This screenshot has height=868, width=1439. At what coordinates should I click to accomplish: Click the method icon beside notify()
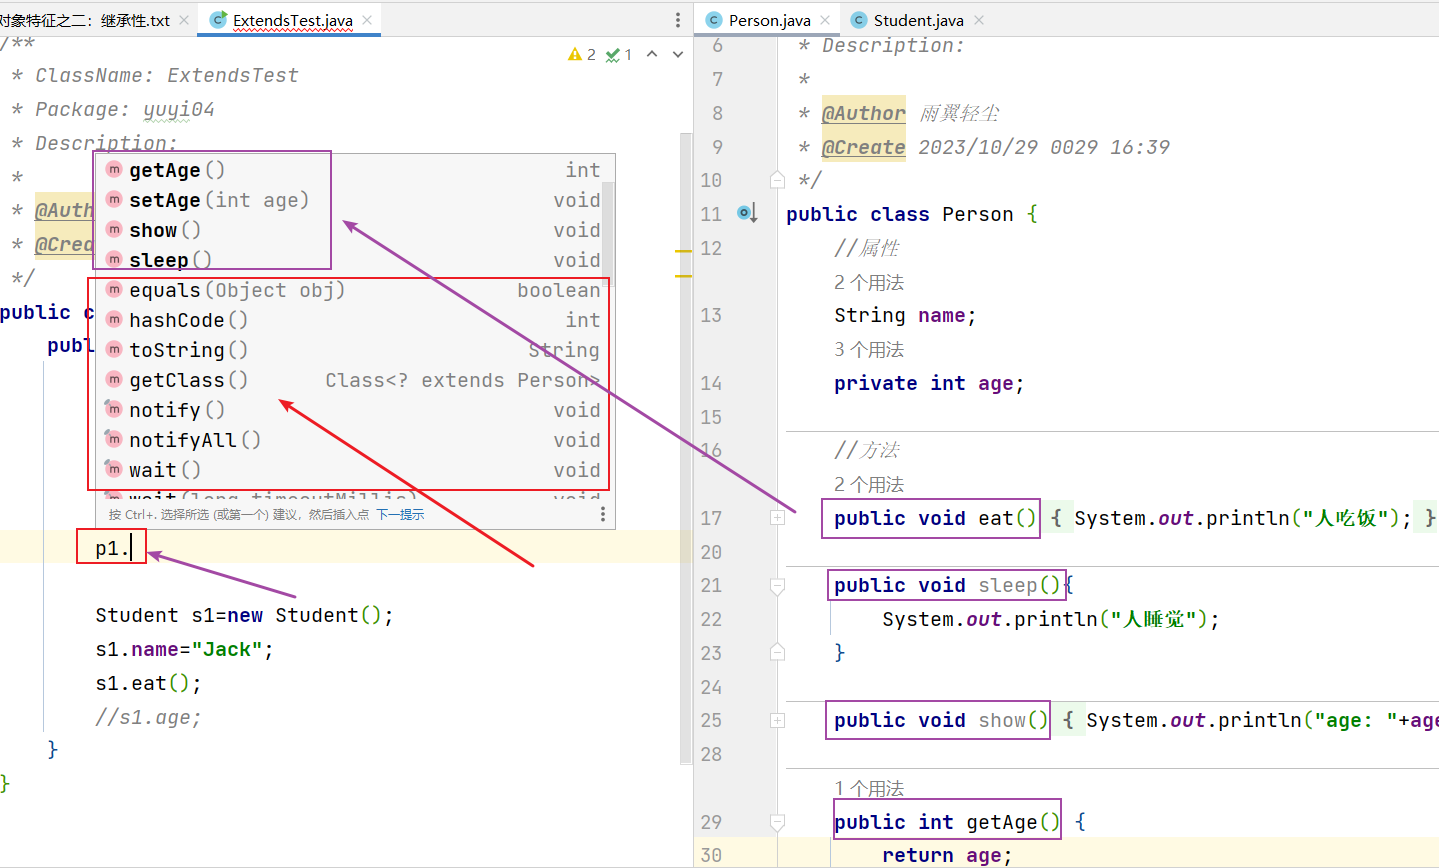(114, 410)
